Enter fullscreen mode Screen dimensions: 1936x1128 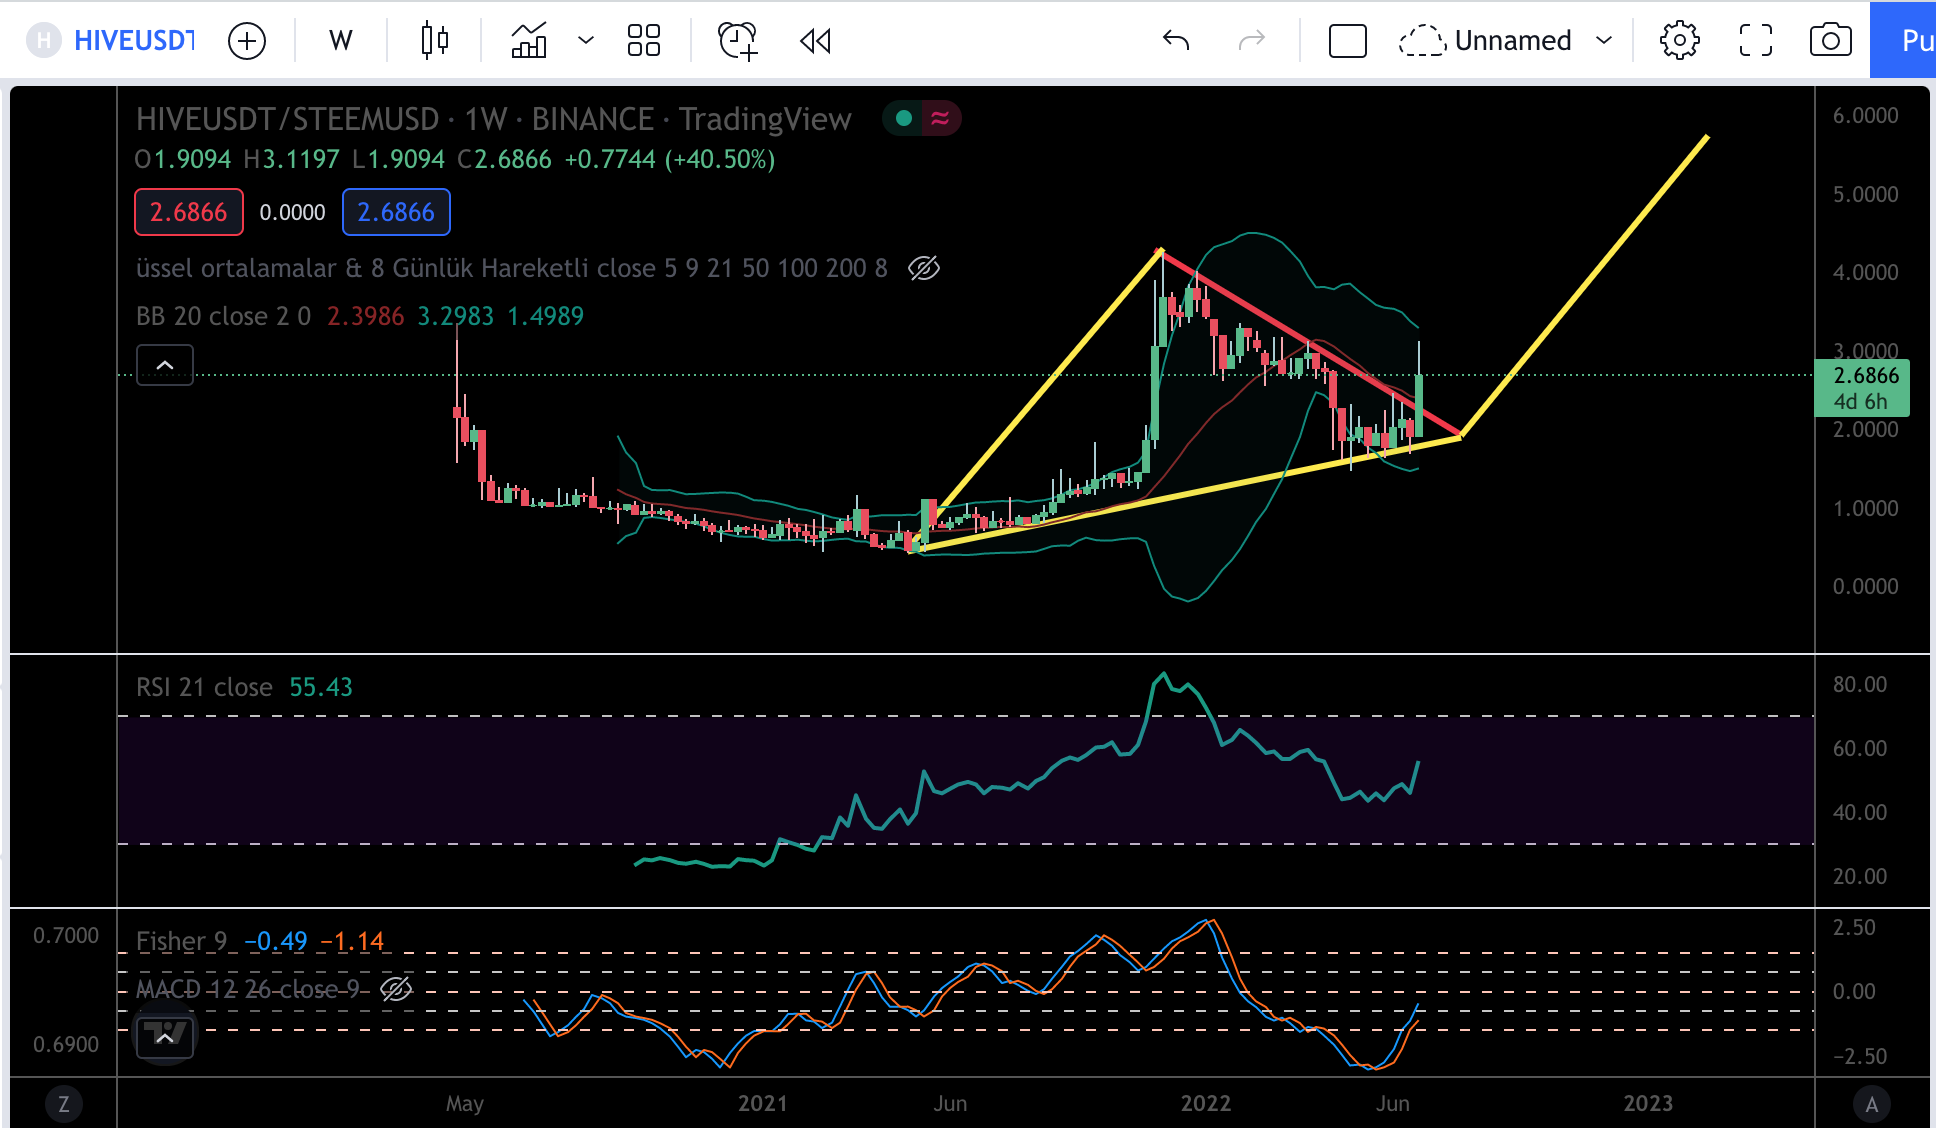coord(1756,41)
